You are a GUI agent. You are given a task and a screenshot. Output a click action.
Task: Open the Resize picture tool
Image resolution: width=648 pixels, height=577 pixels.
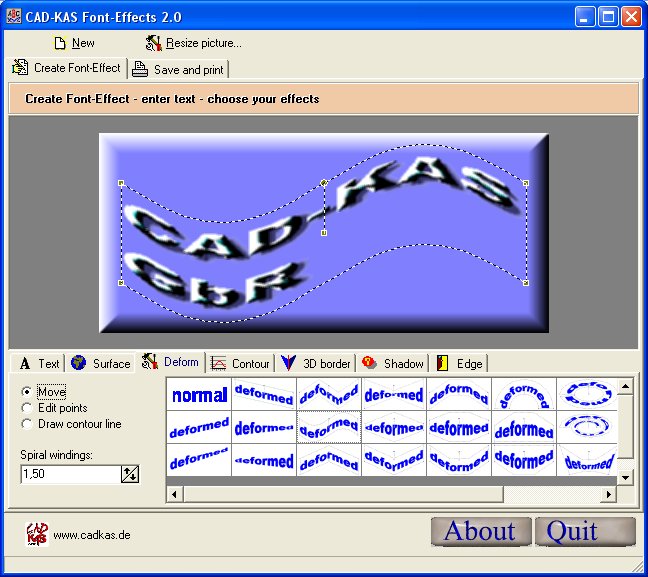click(x=153, y=43)
